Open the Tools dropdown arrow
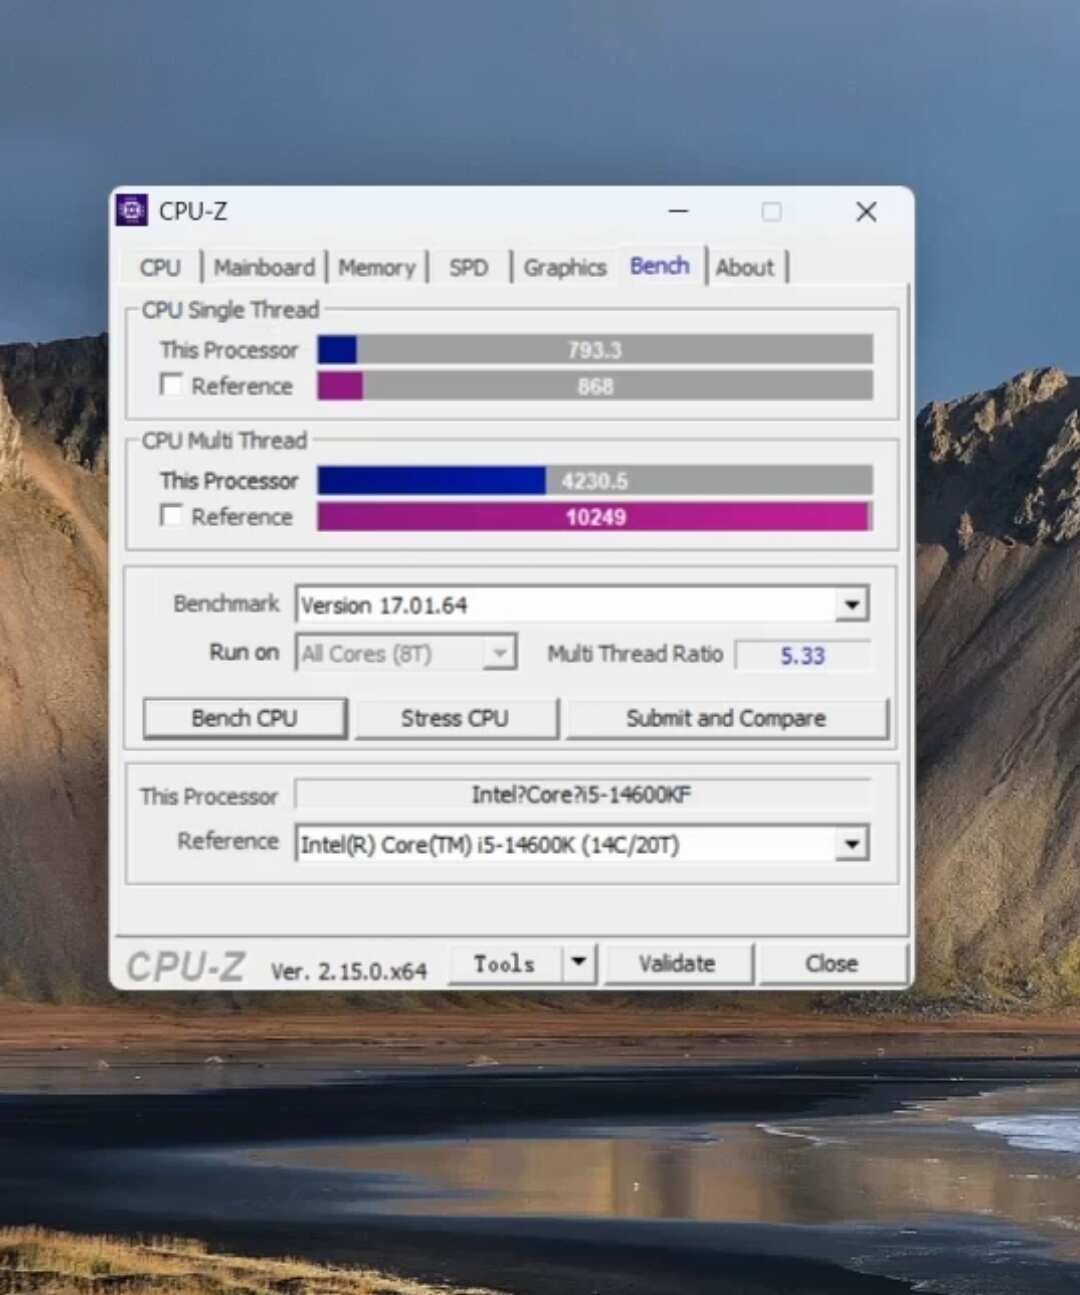The image size is (1080, 1295). click(x=579, y=963)
